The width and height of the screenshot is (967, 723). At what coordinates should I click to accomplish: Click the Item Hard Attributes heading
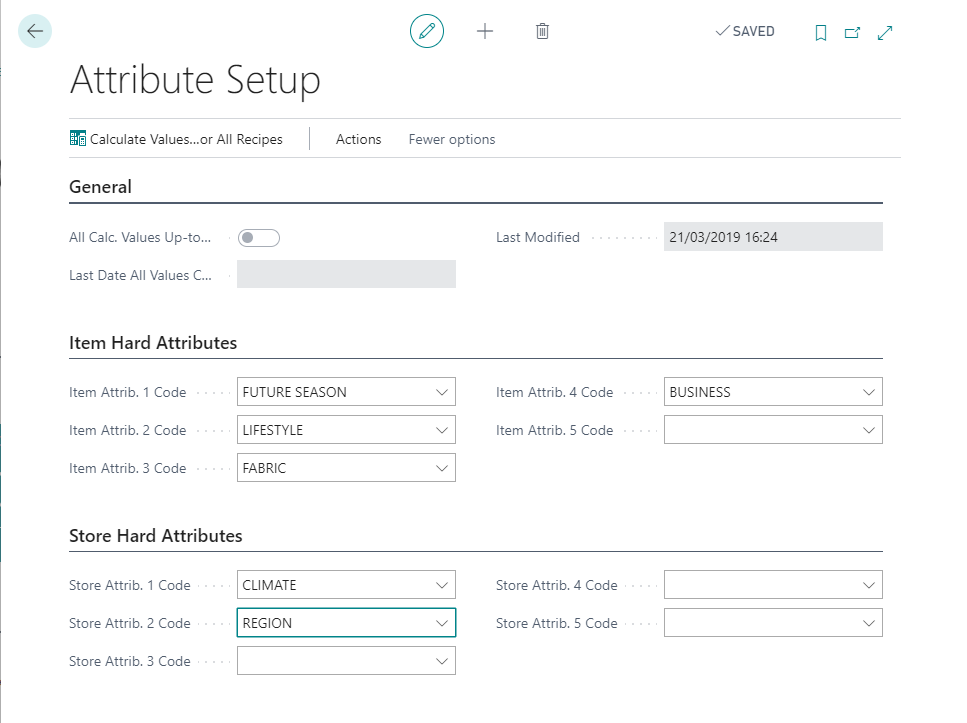click(x=153, y=343)
